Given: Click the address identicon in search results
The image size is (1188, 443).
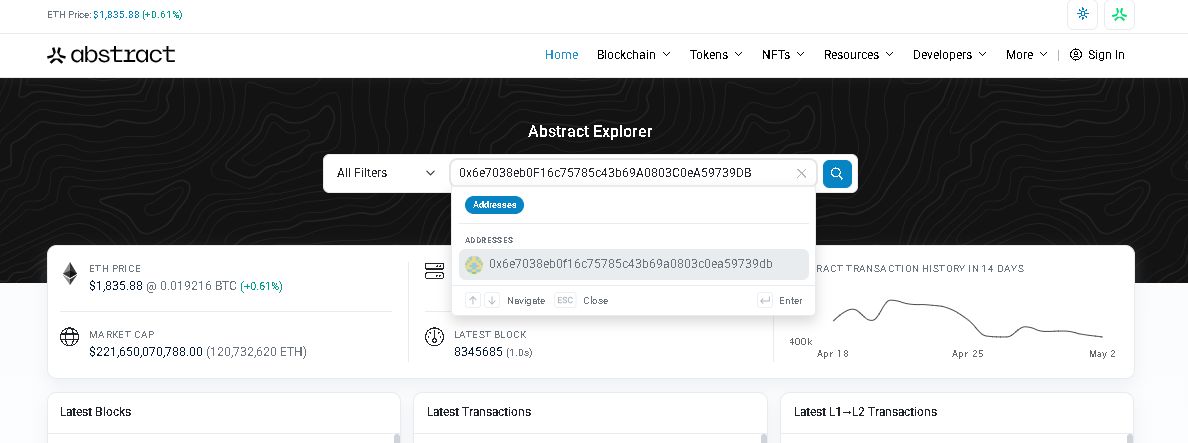Looking at the screenshot, I should [474, 265].
